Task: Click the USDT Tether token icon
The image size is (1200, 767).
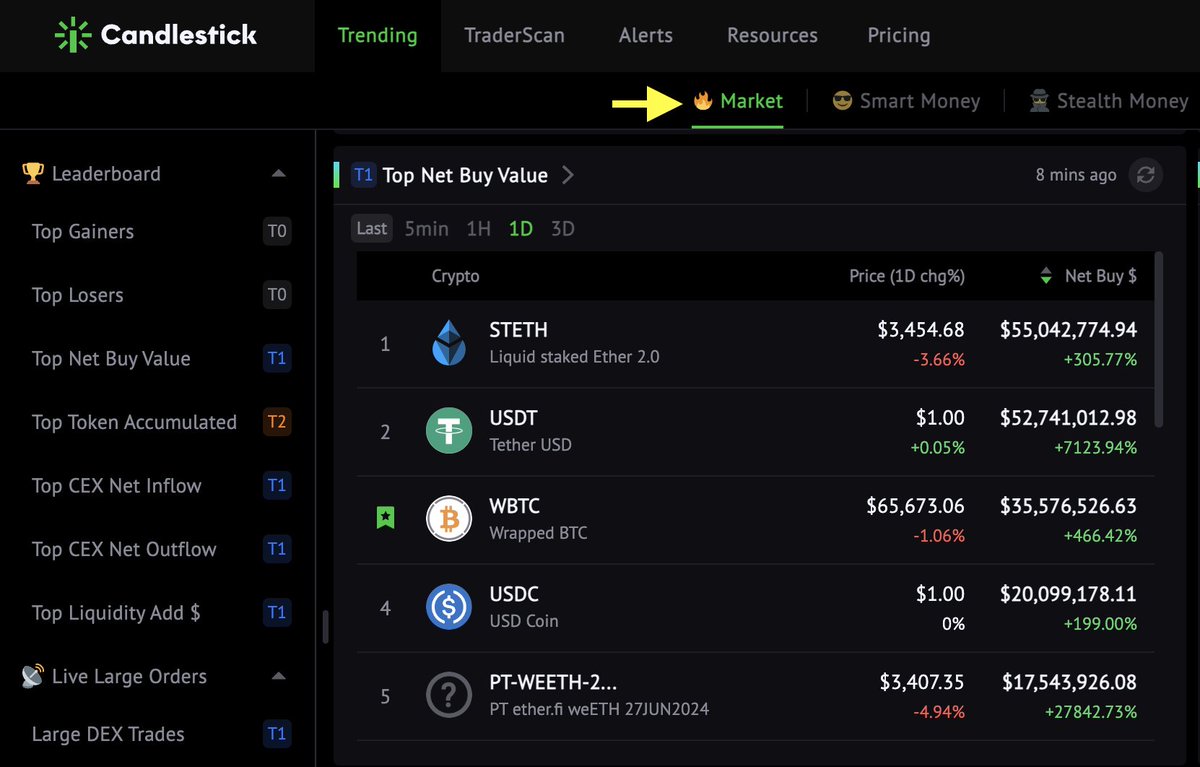Action: (449, 431)
